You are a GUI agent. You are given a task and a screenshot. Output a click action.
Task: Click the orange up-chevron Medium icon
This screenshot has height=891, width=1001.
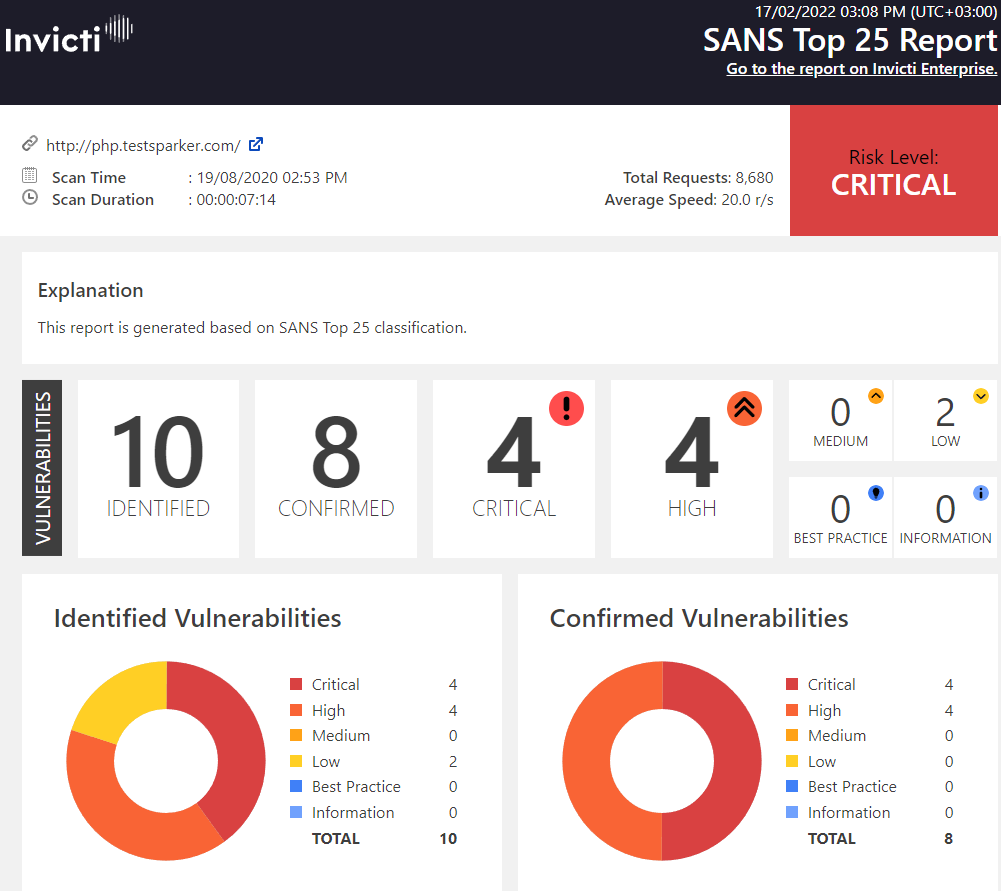(x=876, y=396)
